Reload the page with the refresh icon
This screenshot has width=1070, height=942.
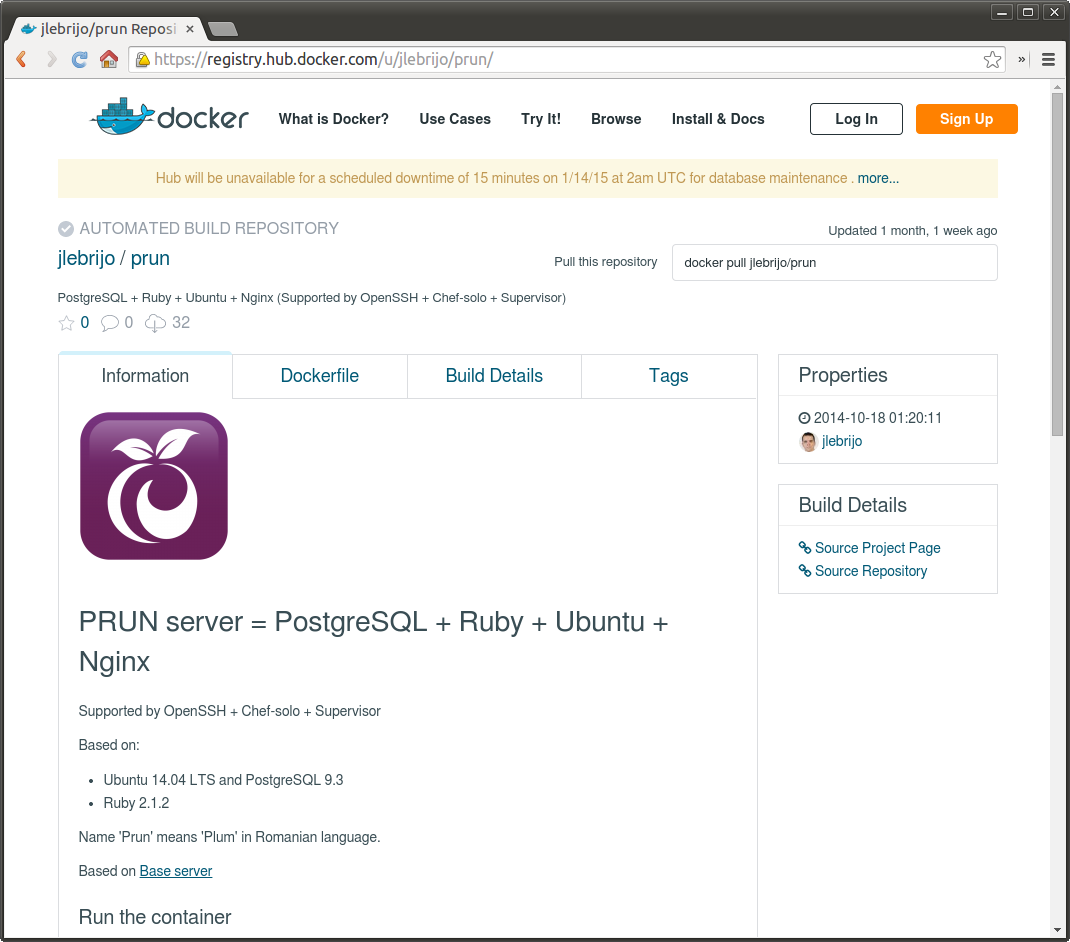(x=79, y=59)
